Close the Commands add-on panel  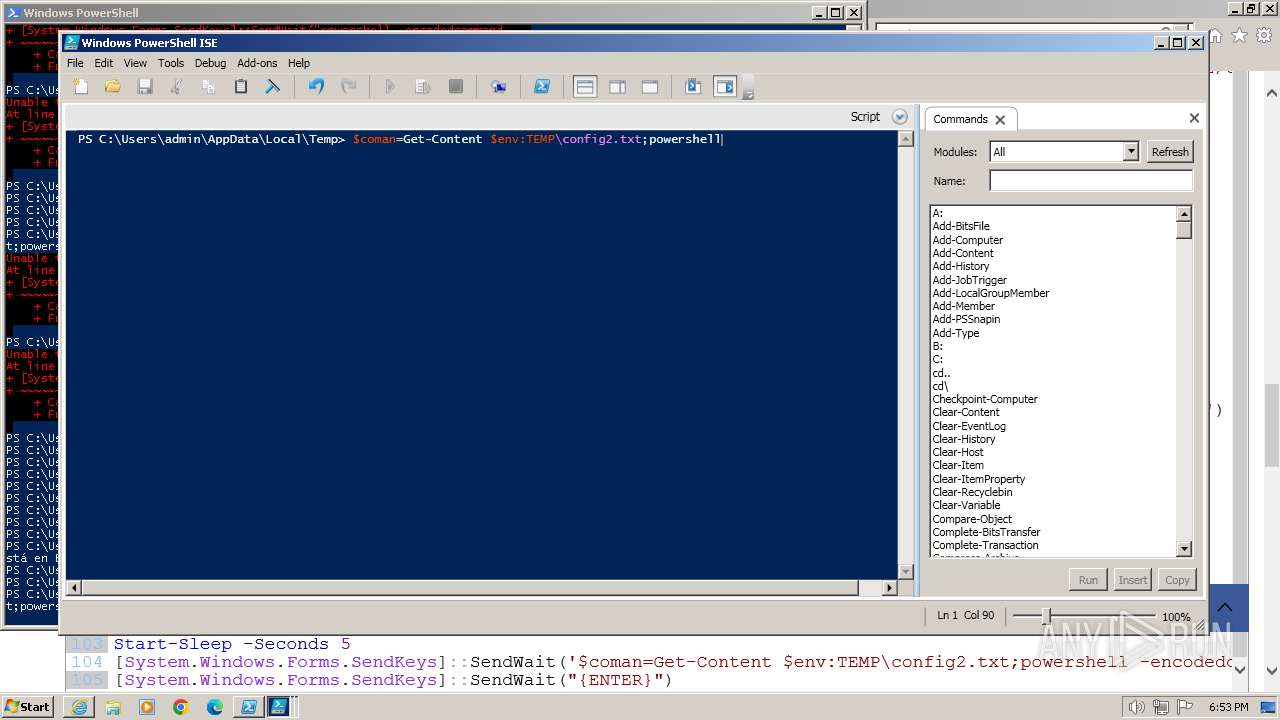(1193, 118)
